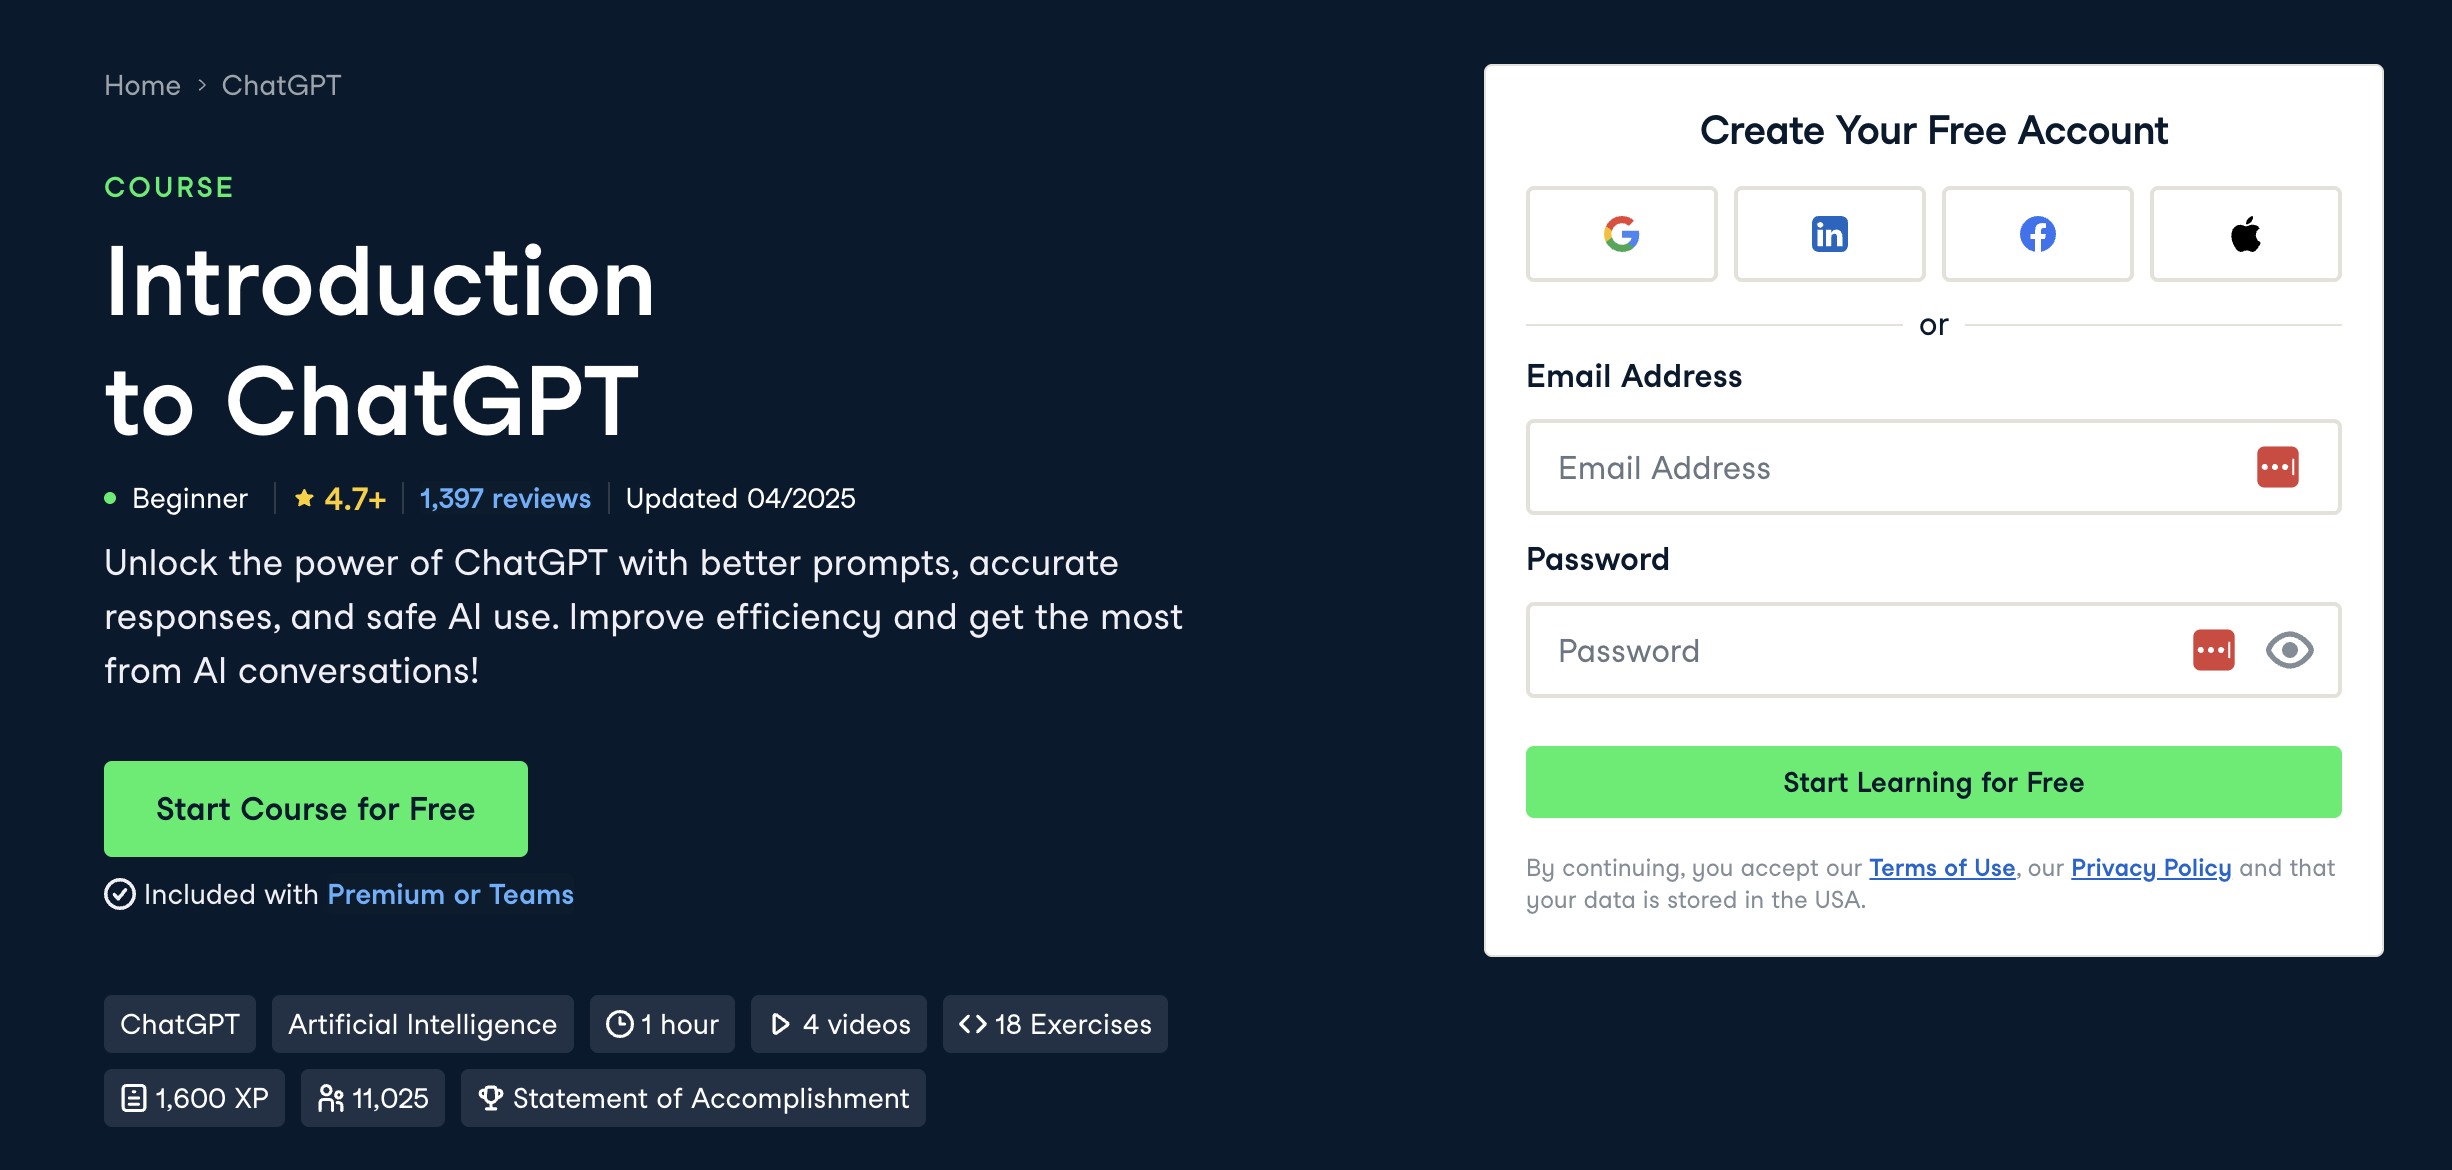
Task: Click the play icon on 4 videos tag
Action: (779, 1023)
